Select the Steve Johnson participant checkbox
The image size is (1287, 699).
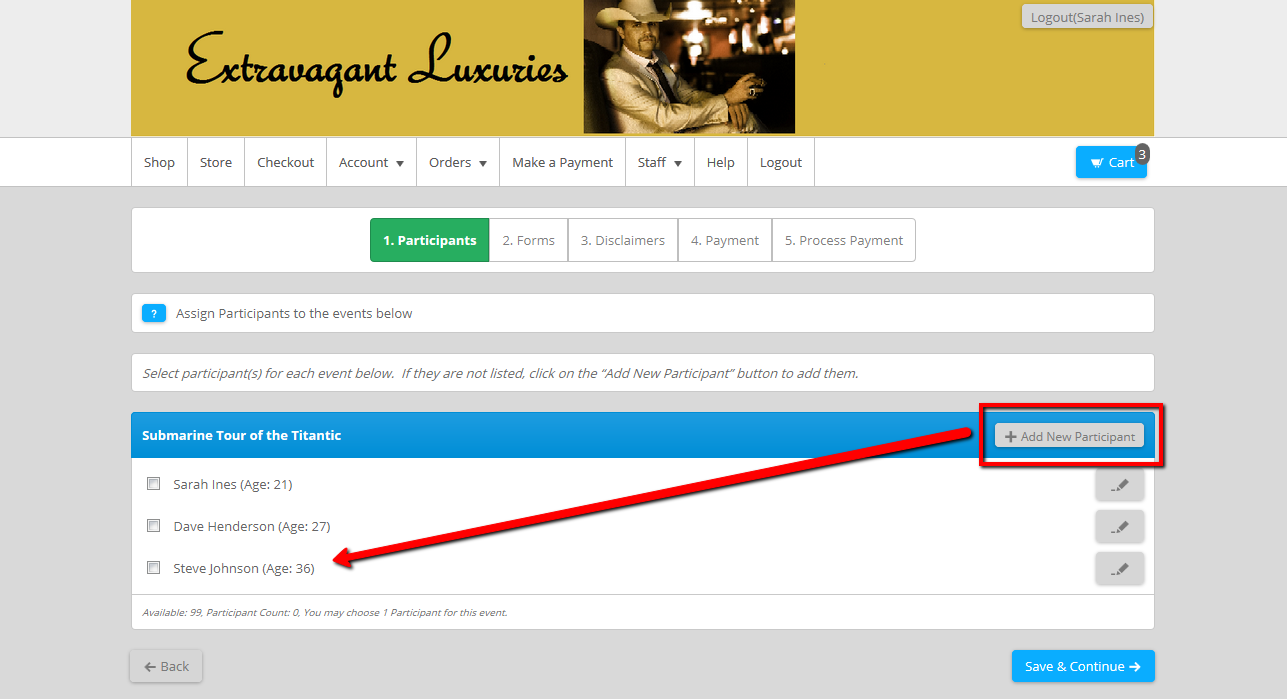154,568
